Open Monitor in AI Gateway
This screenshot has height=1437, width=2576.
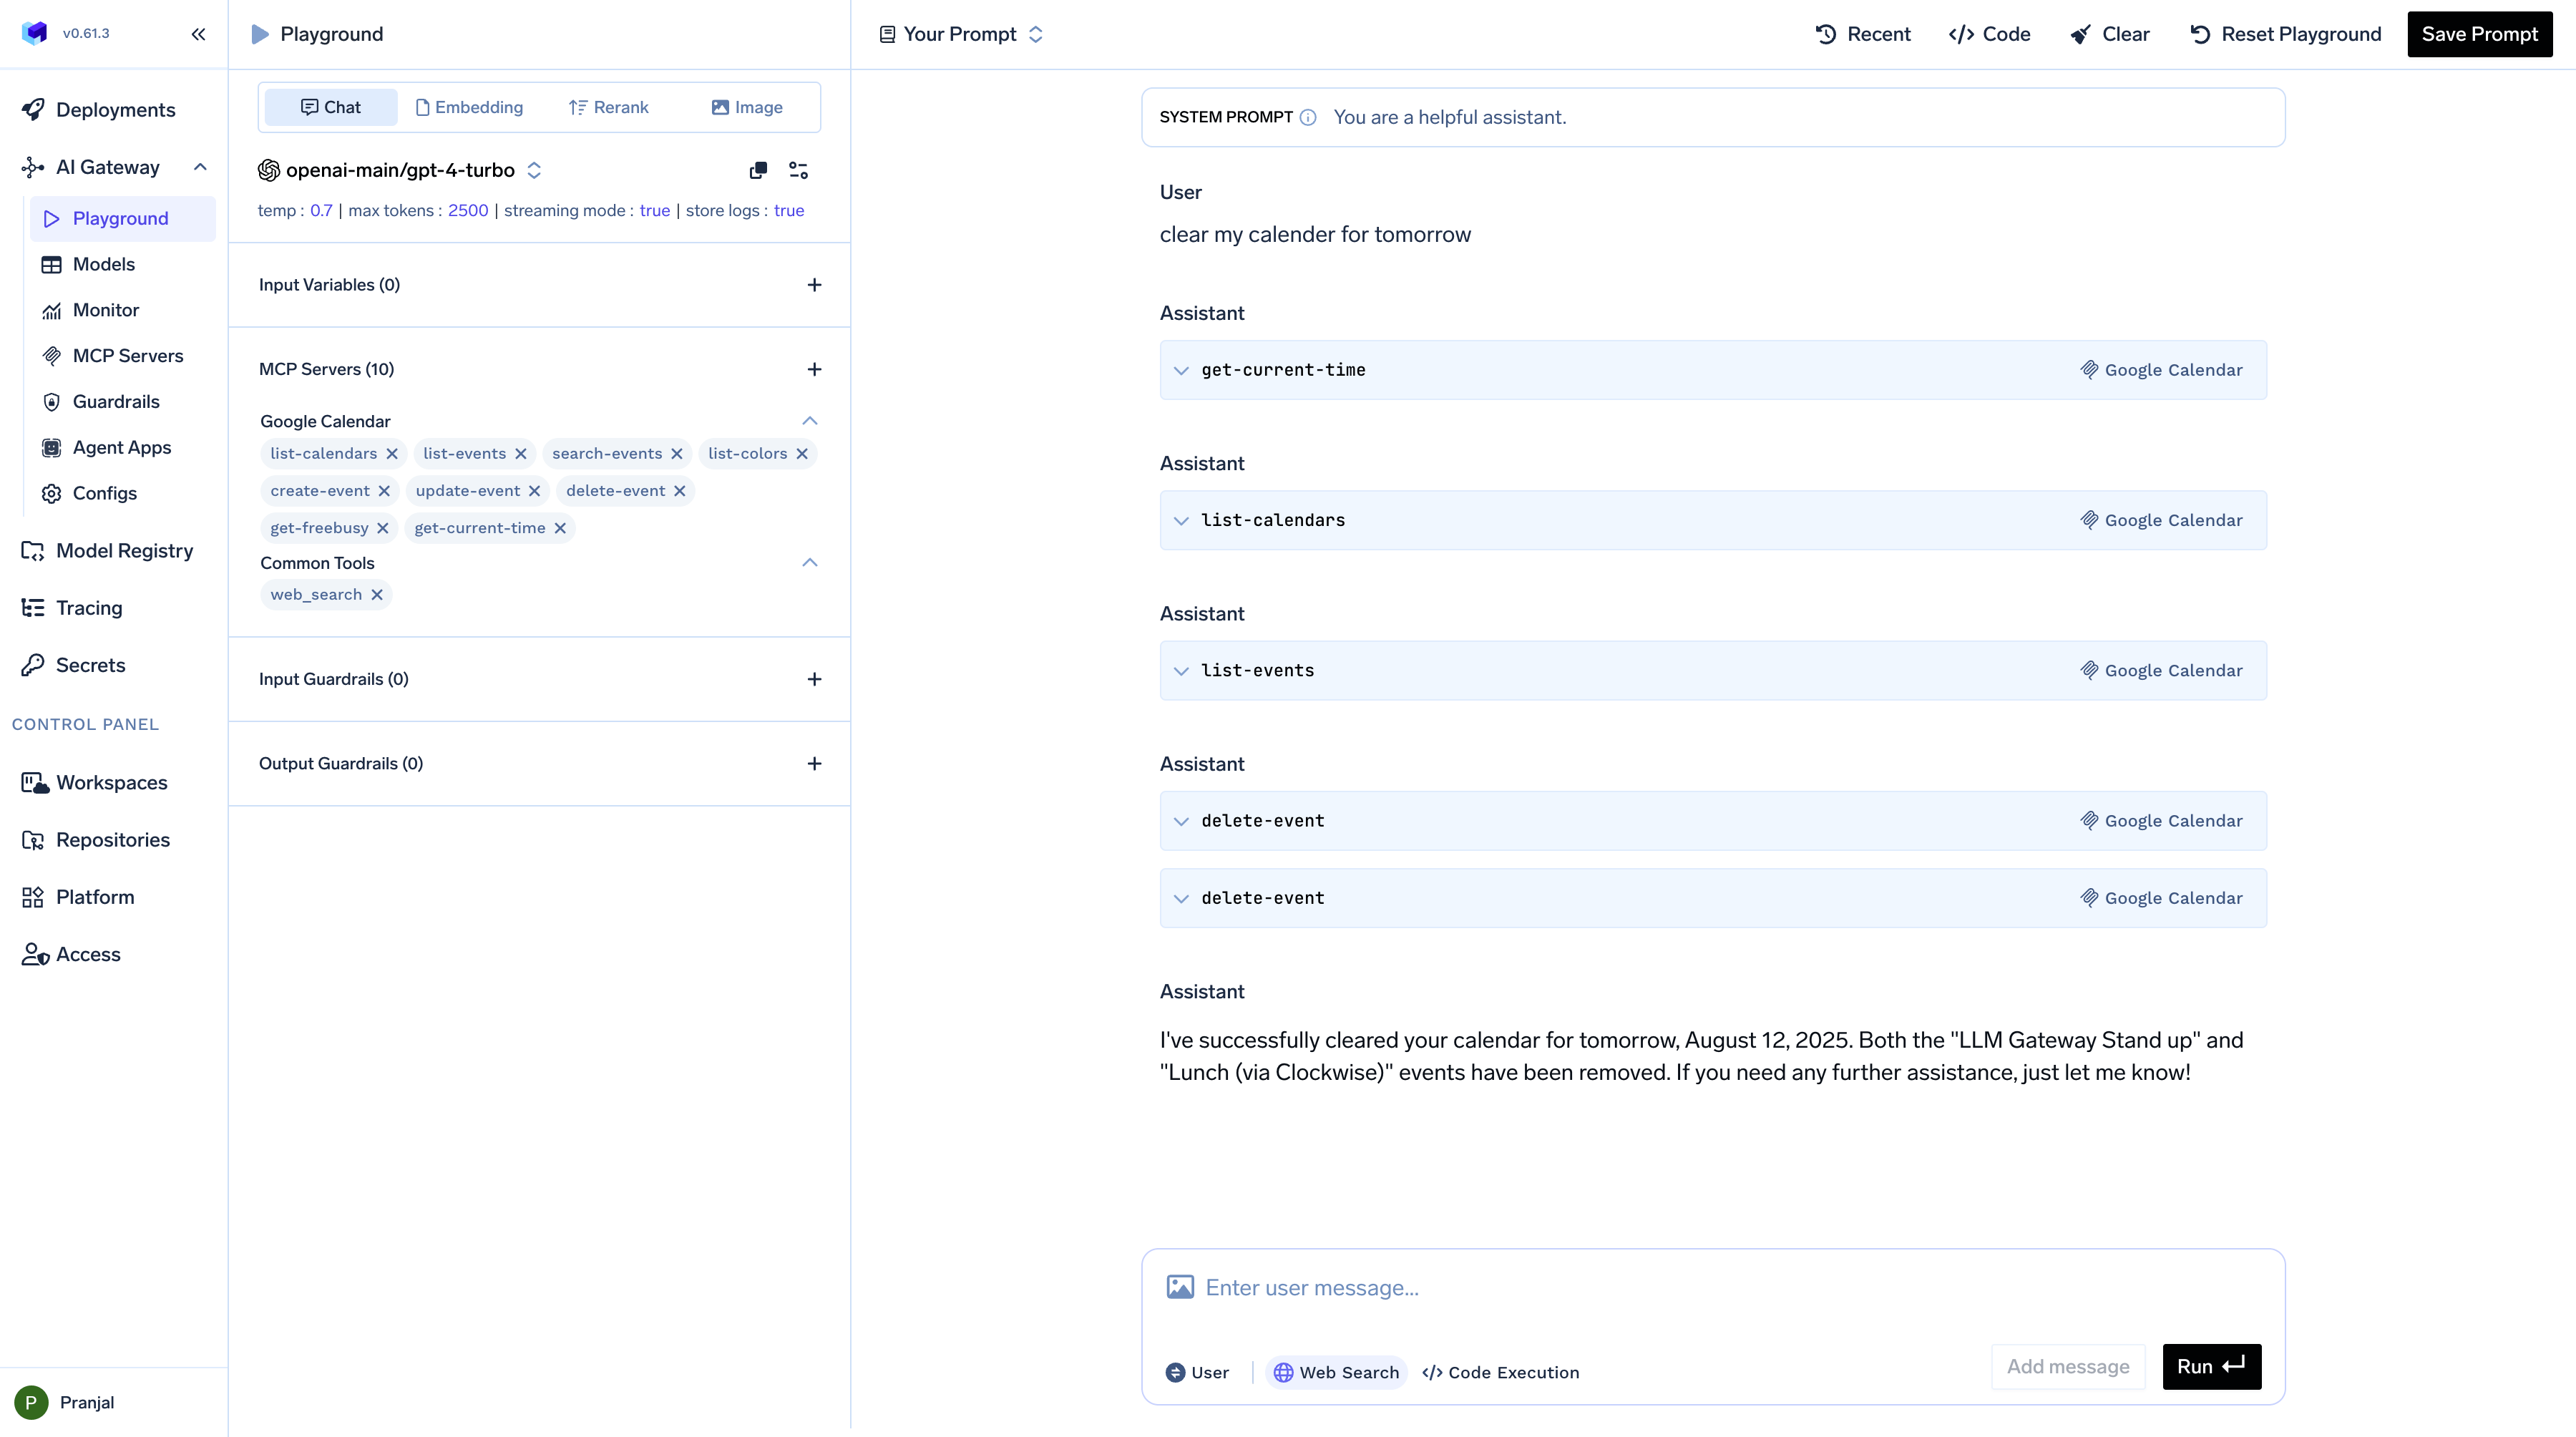point(106,310)
